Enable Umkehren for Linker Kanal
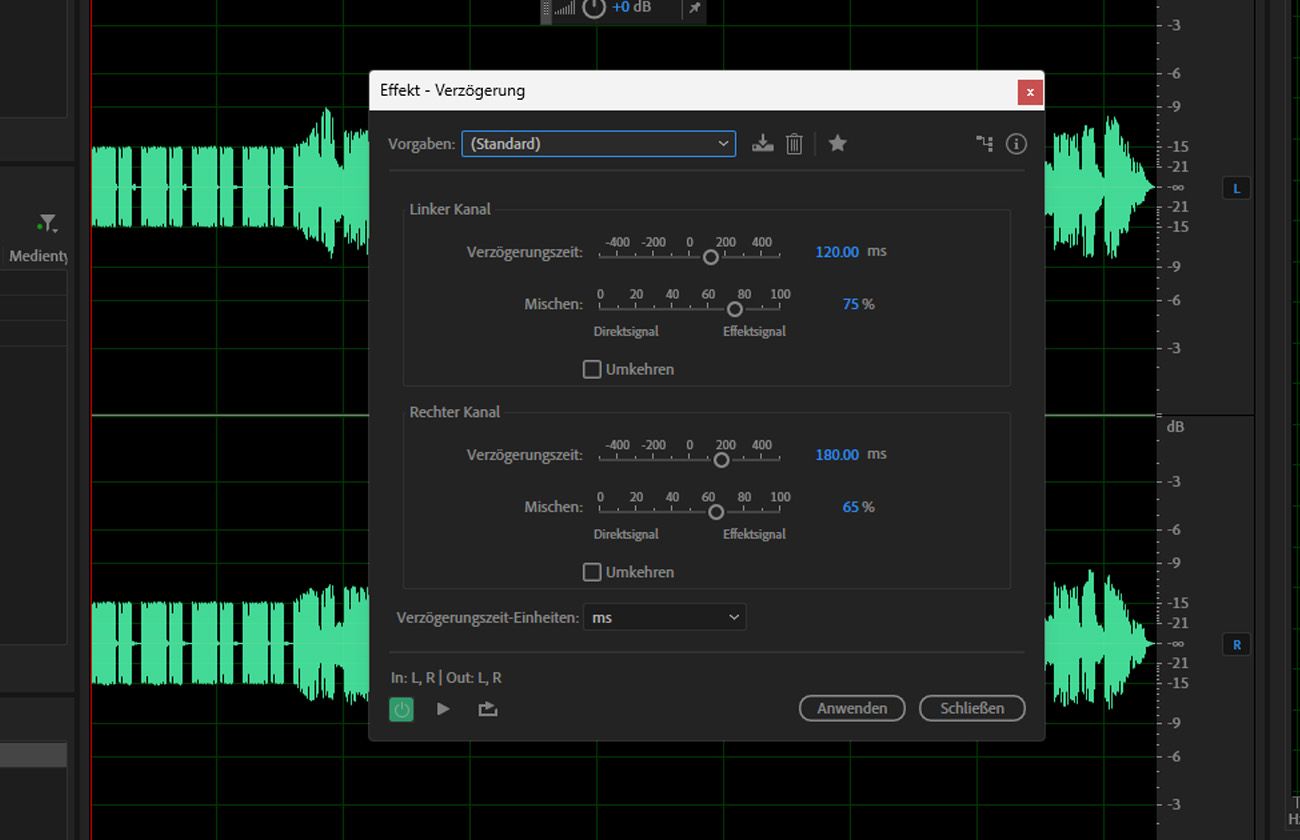The image size is (1300, 840). pos(592,370)
